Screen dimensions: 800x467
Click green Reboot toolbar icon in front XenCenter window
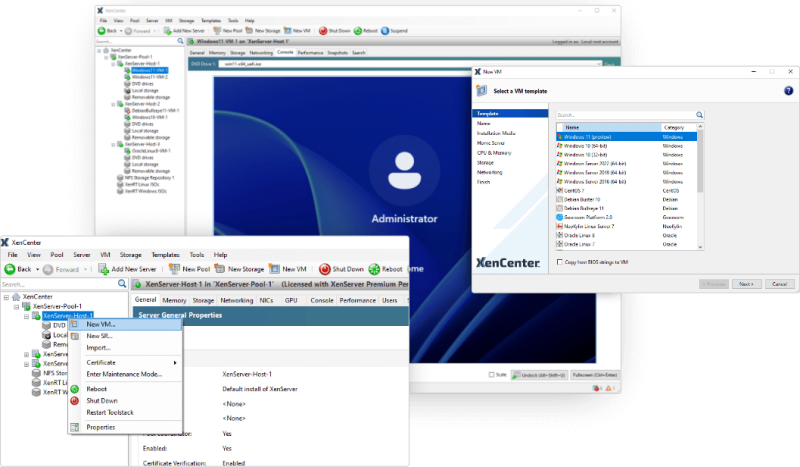coord(374,269)
